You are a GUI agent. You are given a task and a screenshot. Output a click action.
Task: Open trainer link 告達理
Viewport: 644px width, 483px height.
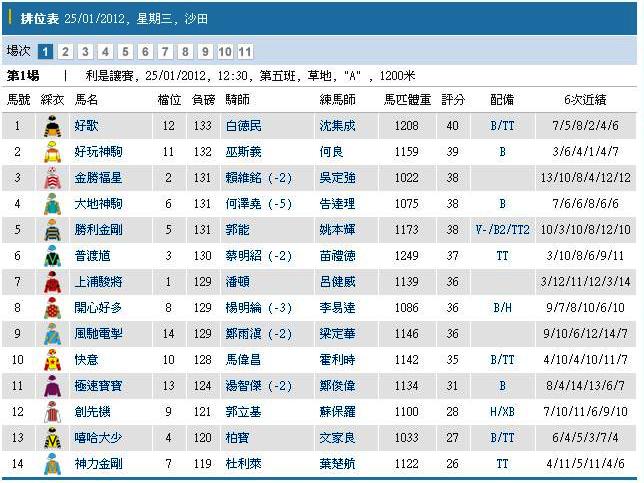pos(334,204)
